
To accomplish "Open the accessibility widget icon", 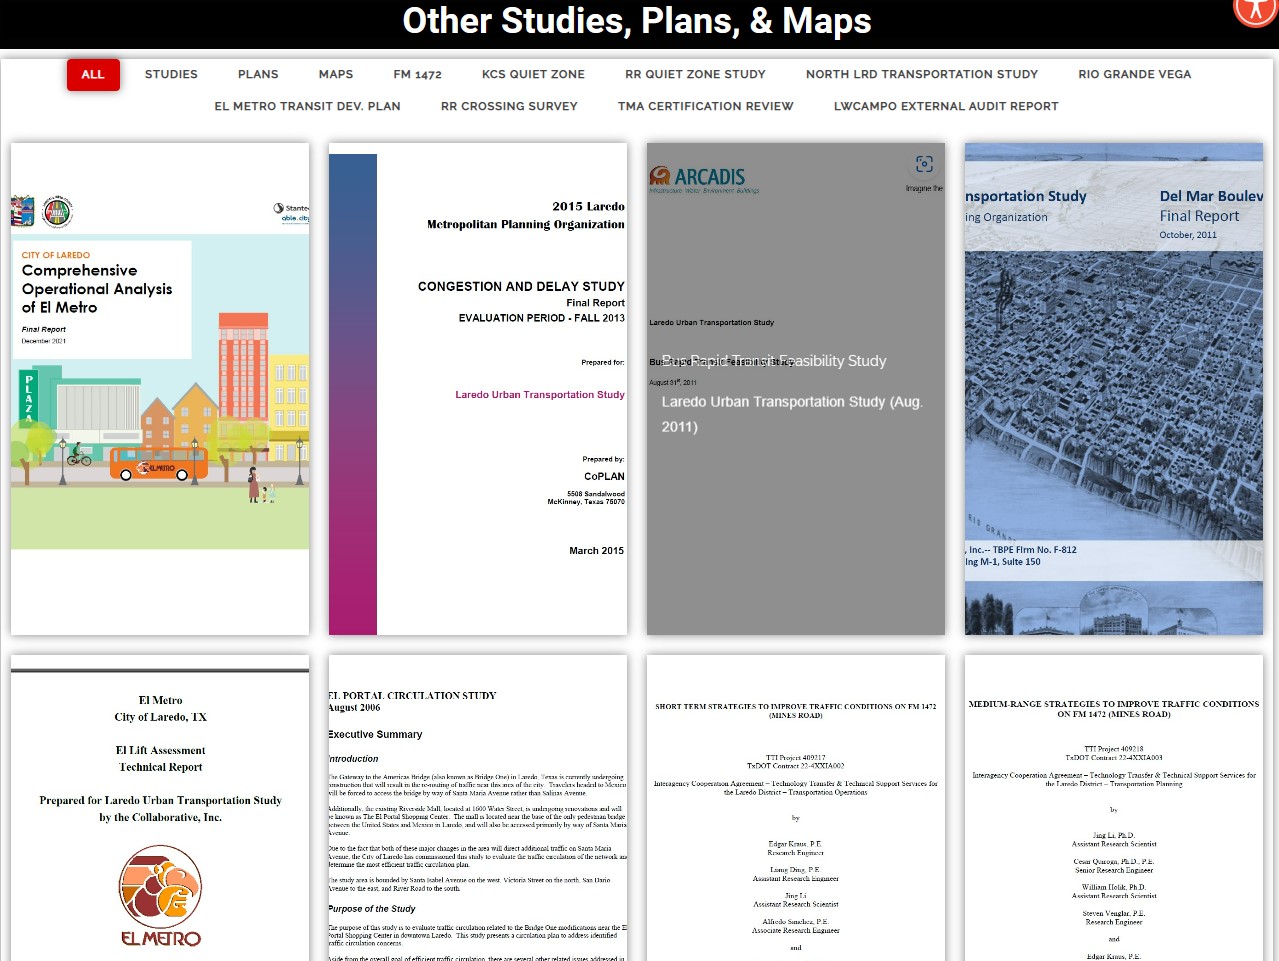I will click(1255, 13).
